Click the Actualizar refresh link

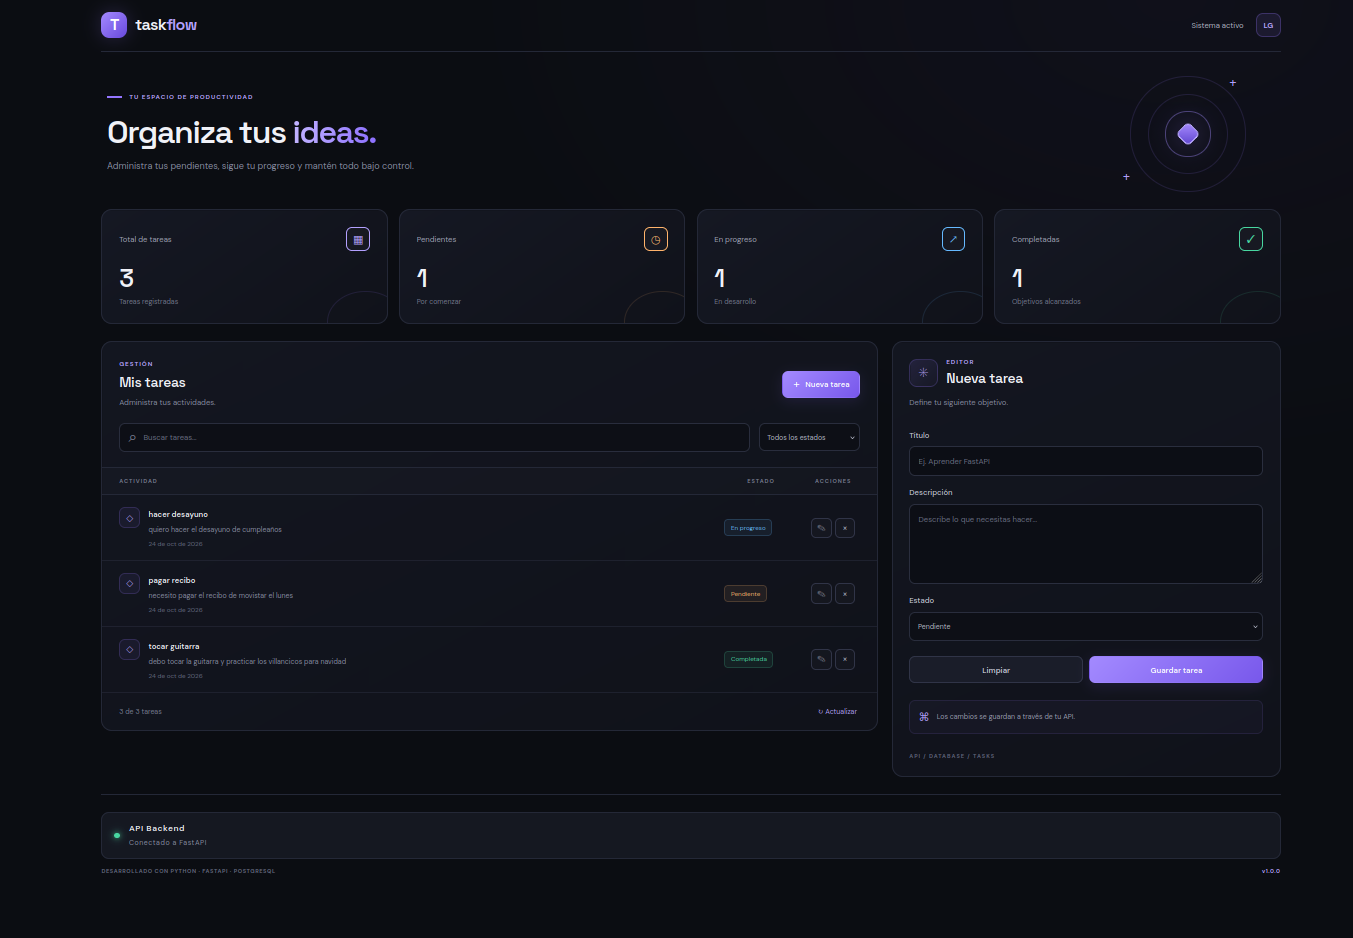pyautogui.click(x=838, y=712)
